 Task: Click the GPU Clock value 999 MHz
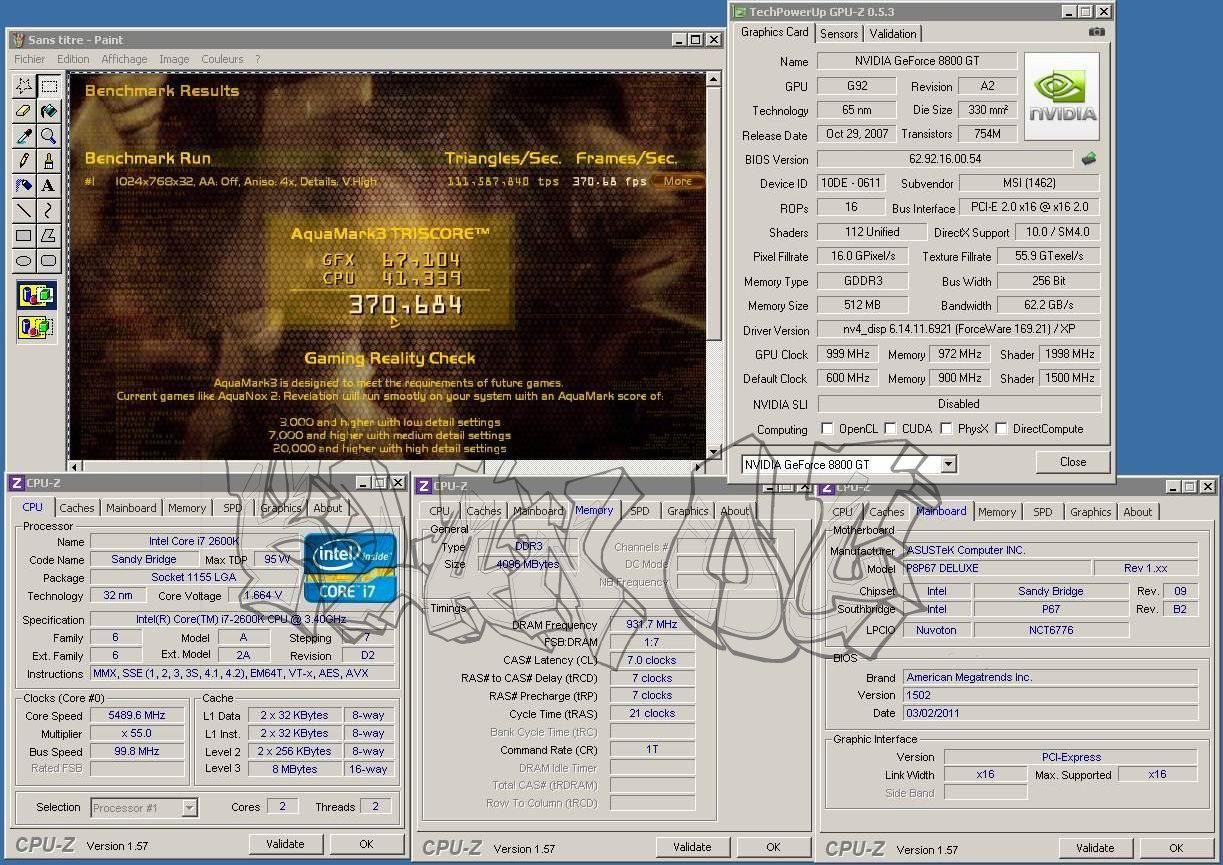848,354
